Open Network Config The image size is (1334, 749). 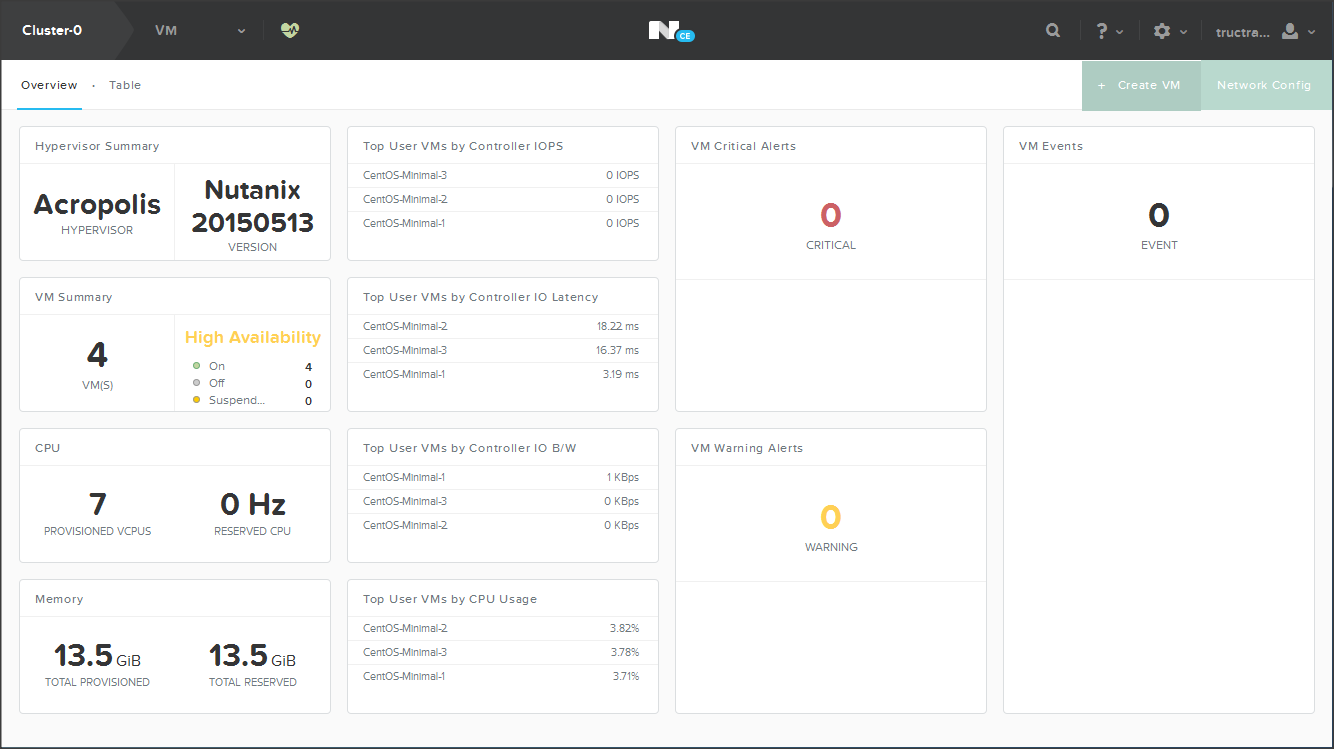click(1264, 85)
